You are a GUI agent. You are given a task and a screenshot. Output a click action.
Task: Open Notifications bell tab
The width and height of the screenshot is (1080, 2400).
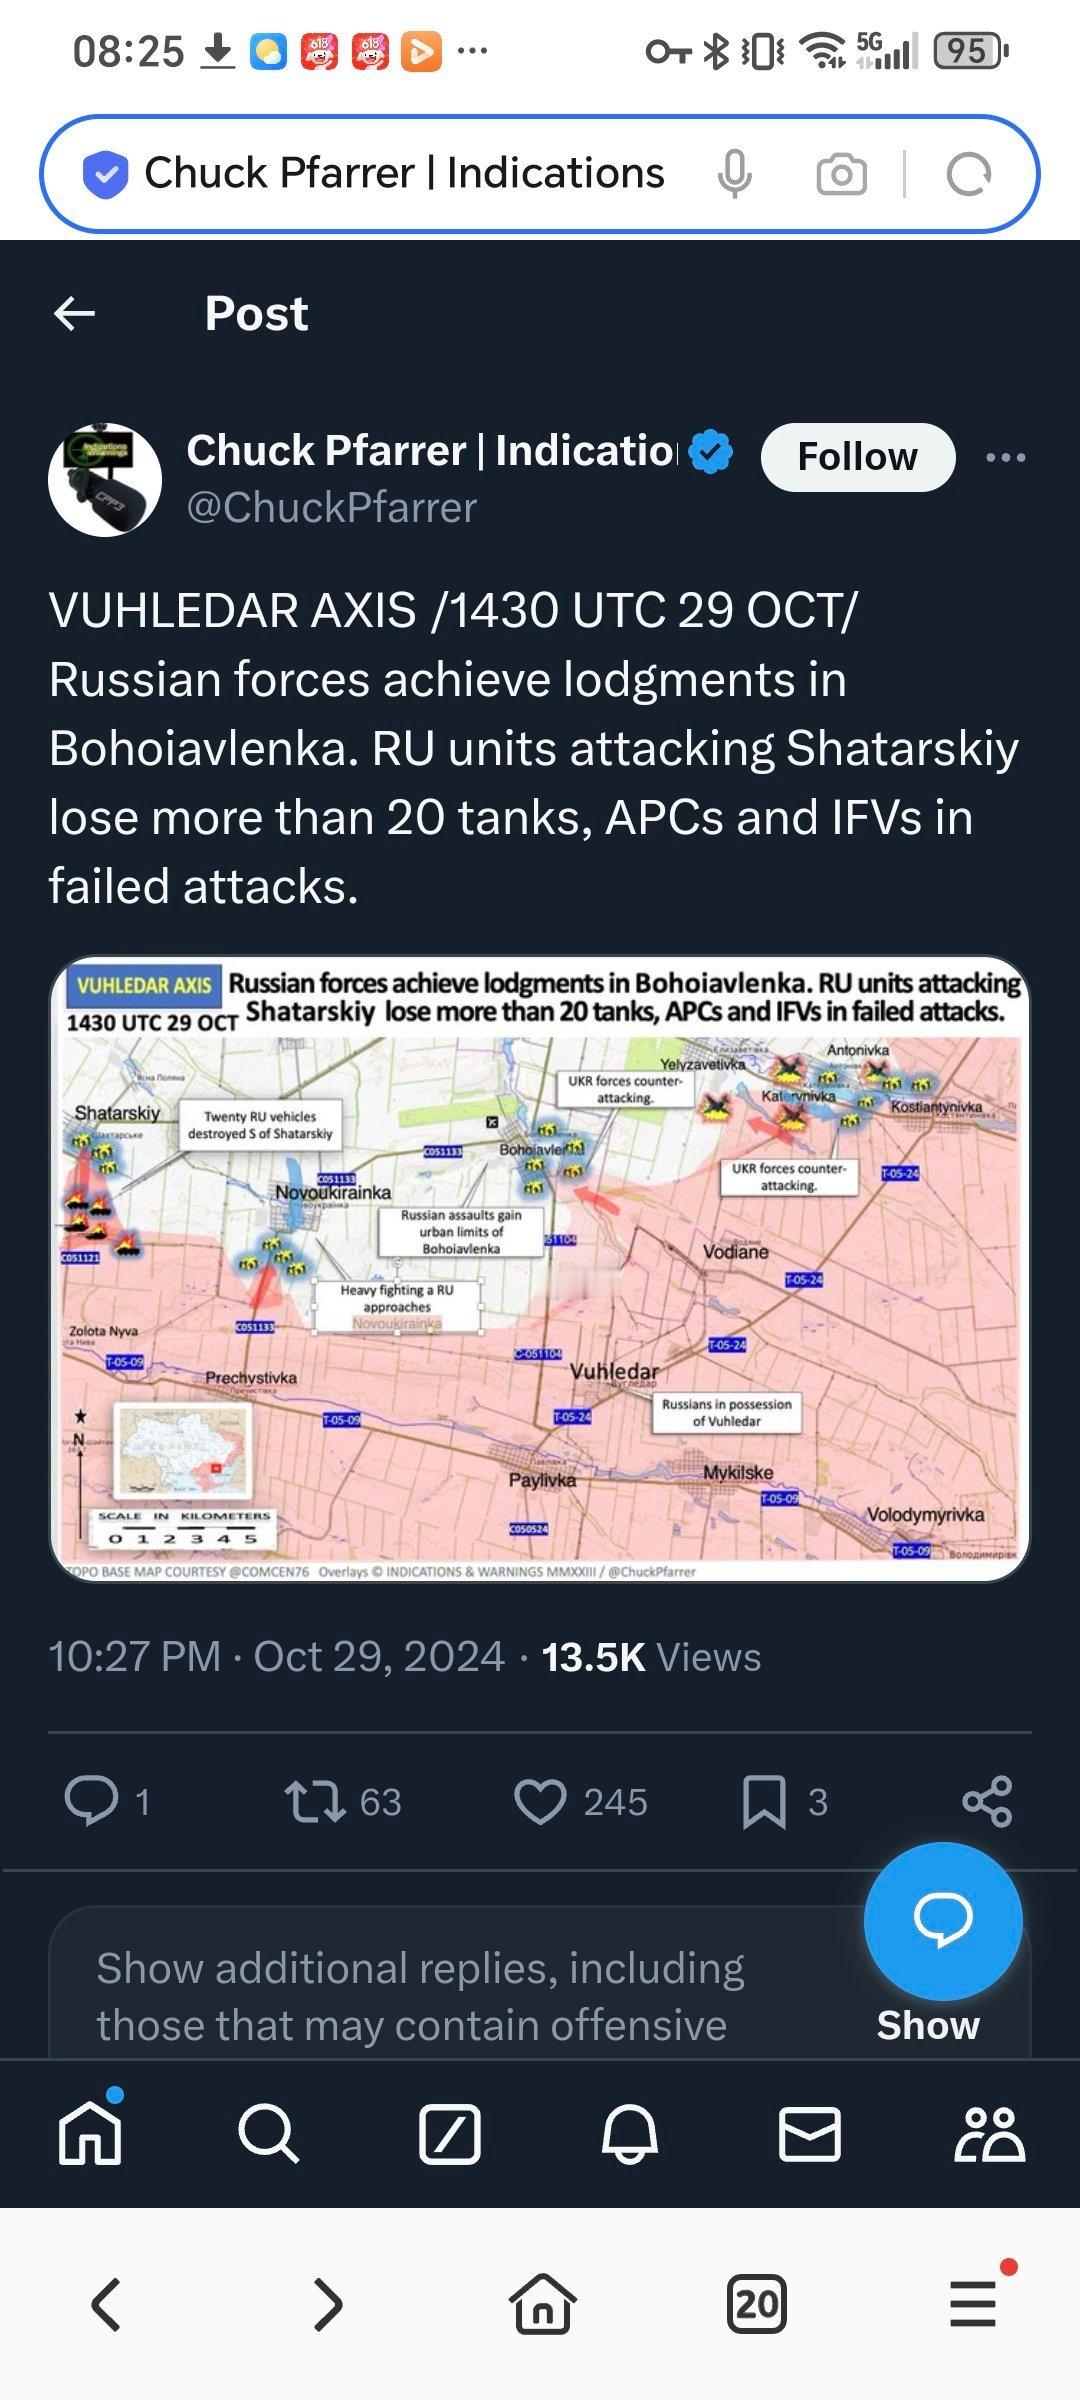[629, 2134]
